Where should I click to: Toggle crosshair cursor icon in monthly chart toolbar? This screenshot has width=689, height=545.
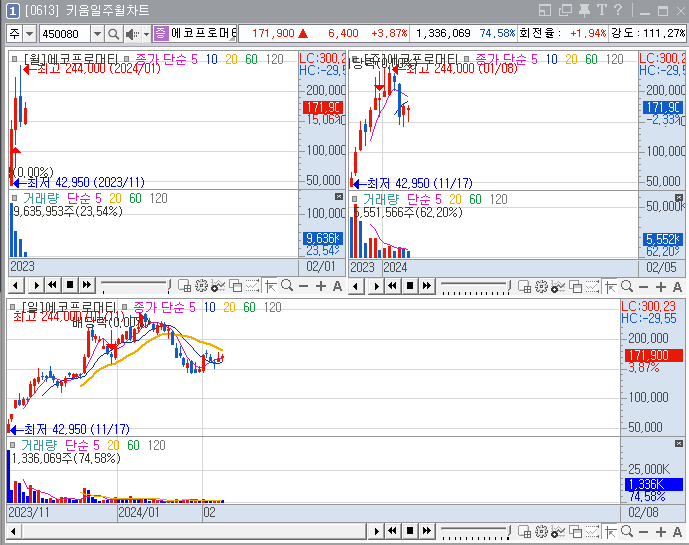(271, 287)
